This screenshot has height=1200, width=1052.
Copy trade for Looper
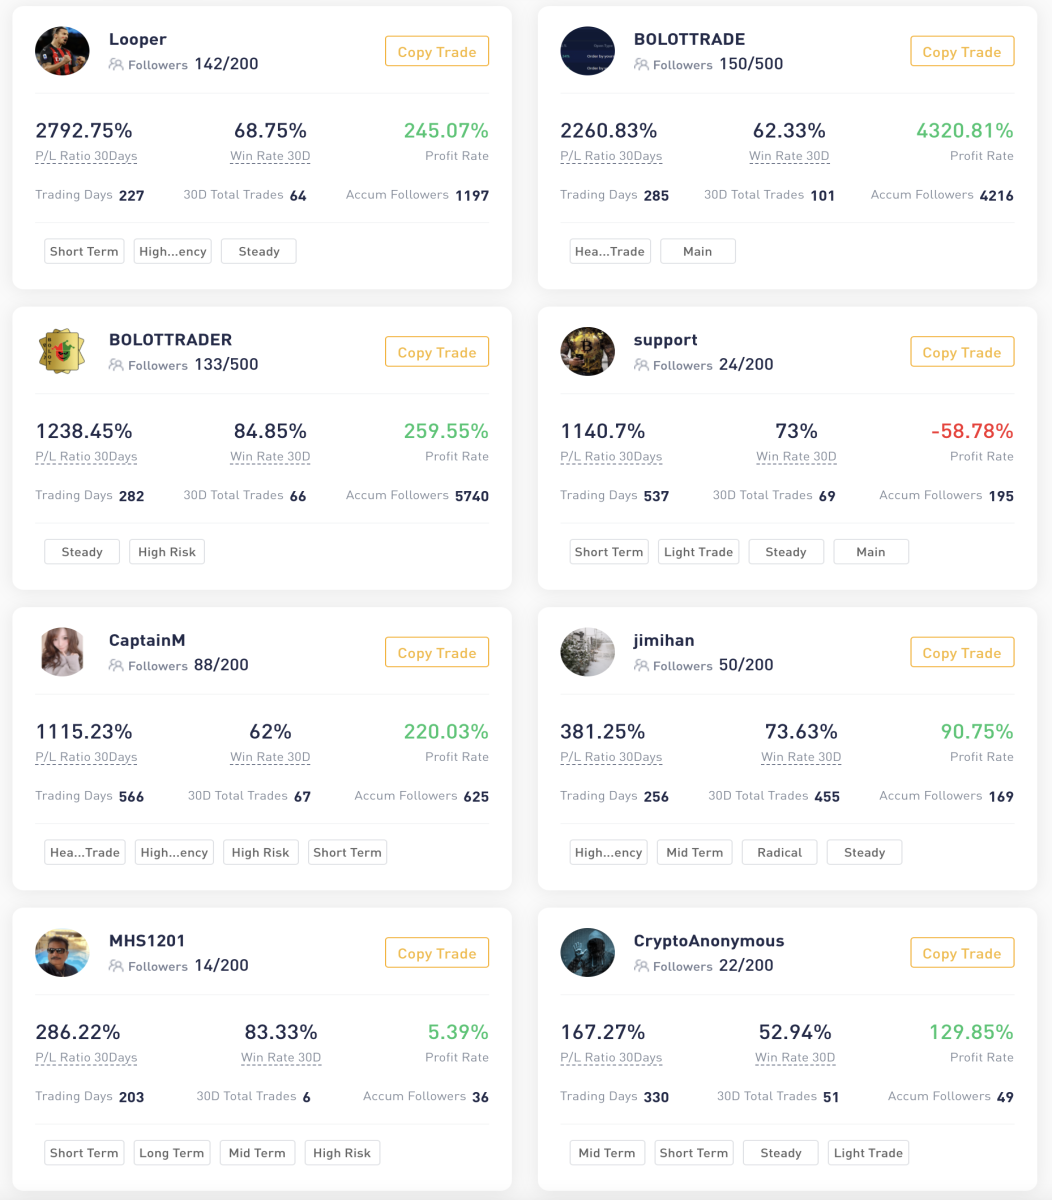(437, 52)
